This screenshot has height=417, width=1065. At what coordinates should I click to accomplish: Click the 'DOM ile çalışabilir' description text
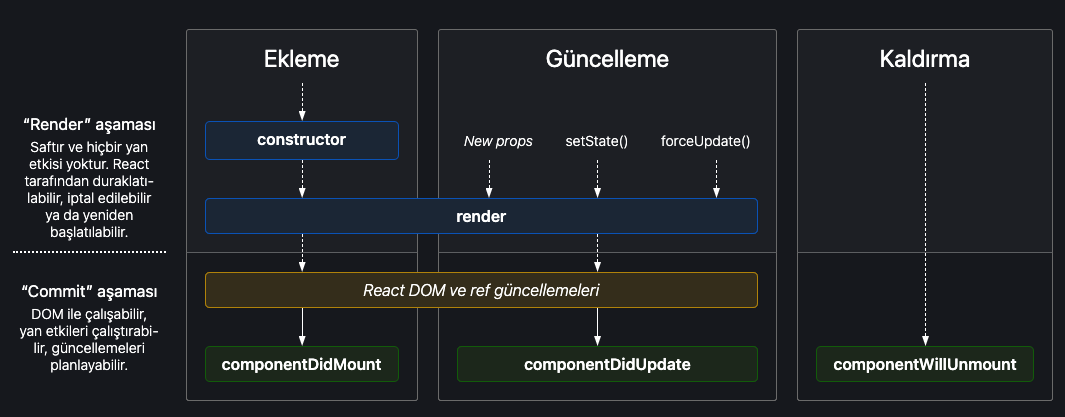(89, 340)
